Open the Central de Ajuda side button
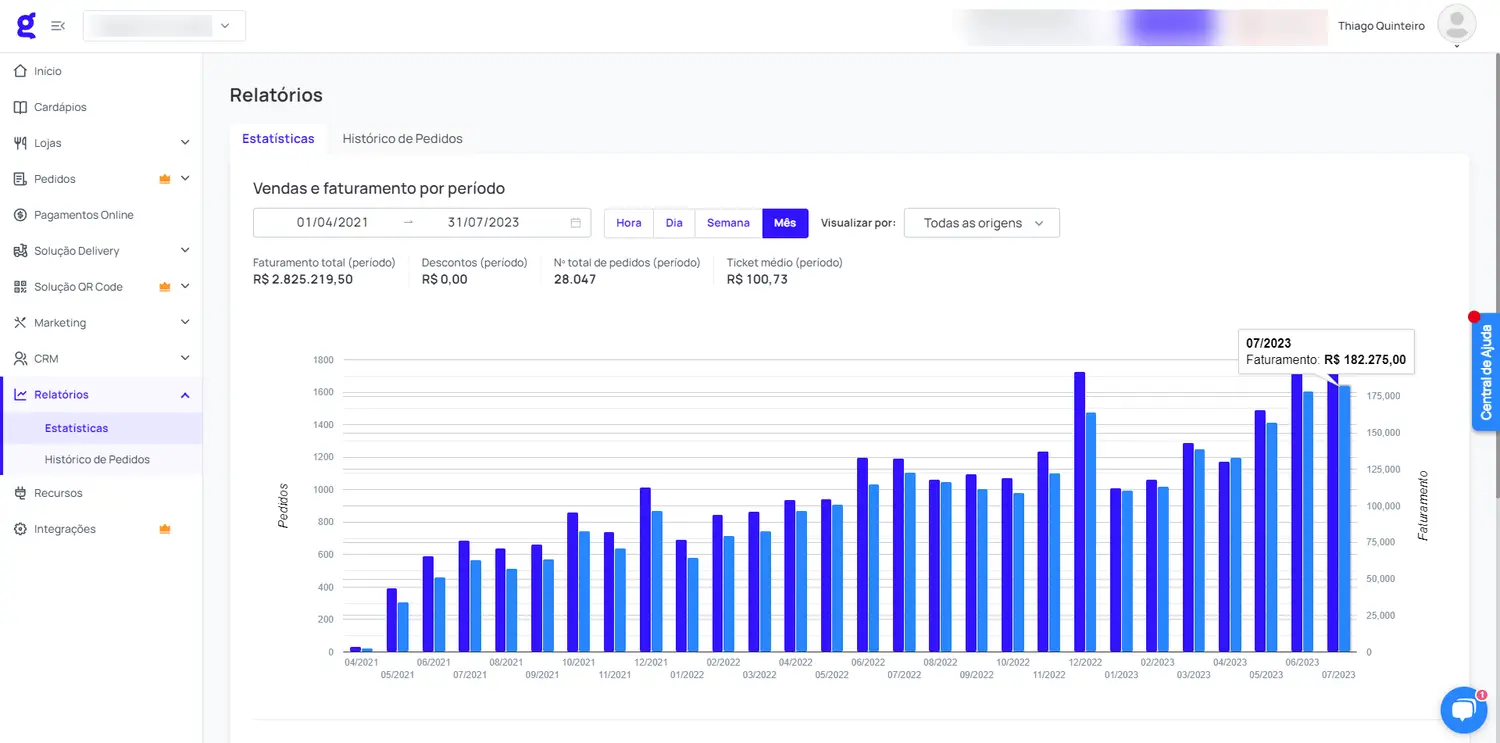Screen dimensions: 1500x743 [x=1486, y=372]
